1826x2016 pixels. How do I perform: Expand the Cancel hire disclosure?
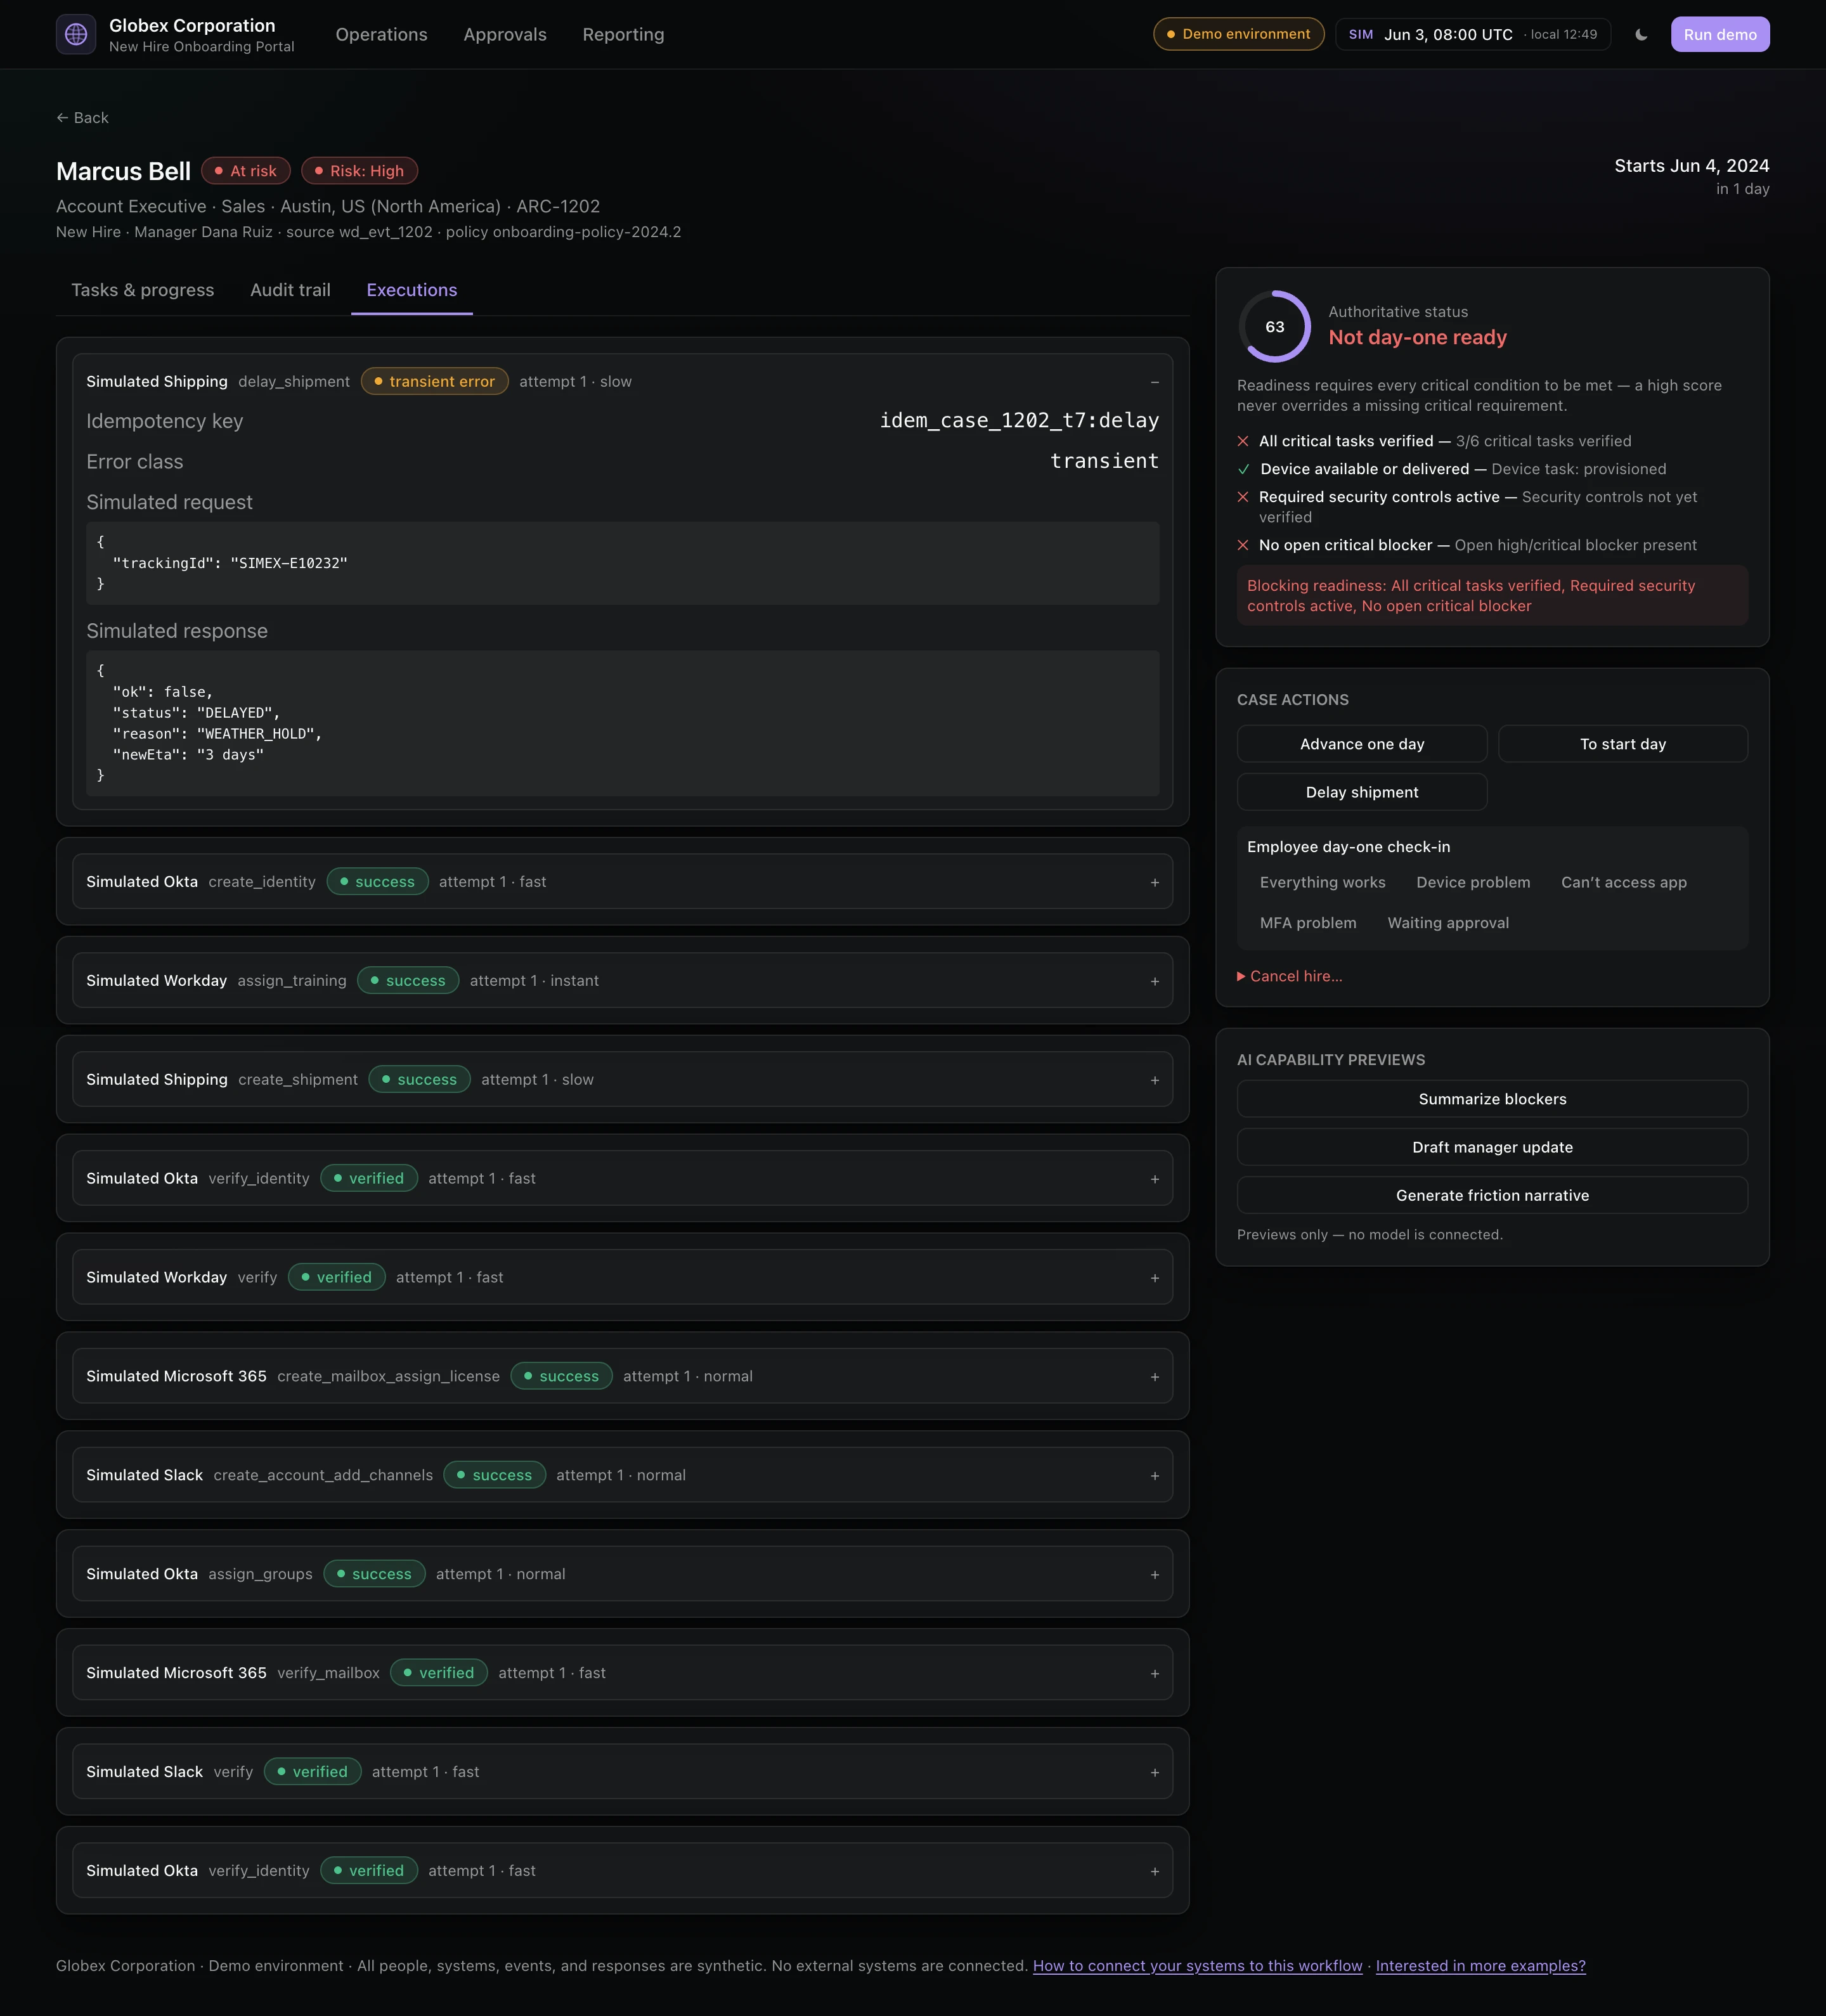click(1290, 976)
